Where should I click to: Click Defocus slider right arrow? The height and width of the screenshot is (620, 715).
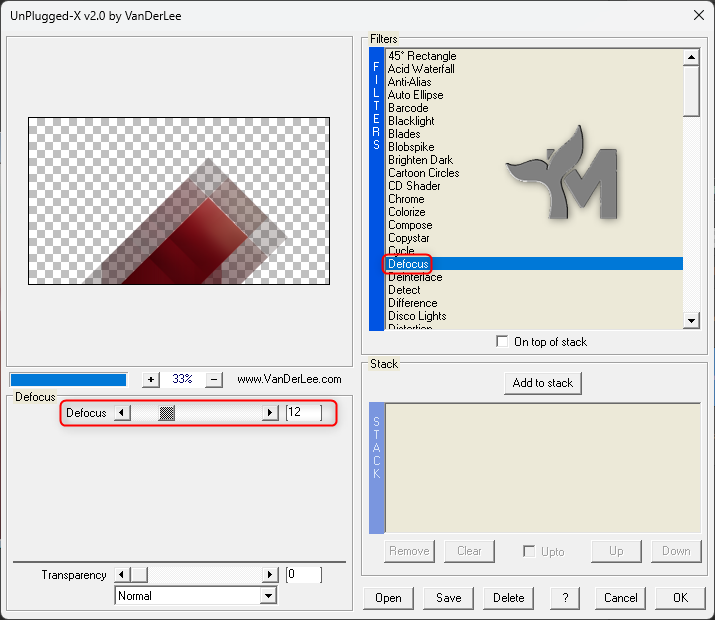270,413
